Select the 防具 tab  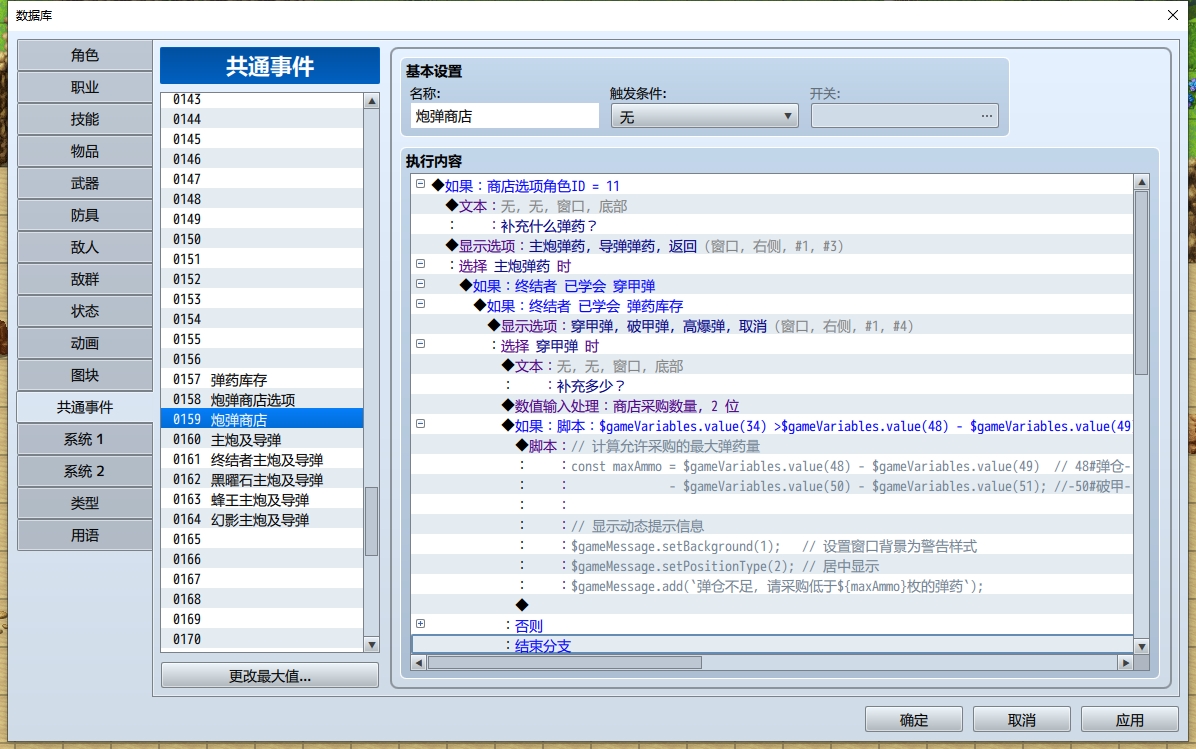tap(85, 216)
